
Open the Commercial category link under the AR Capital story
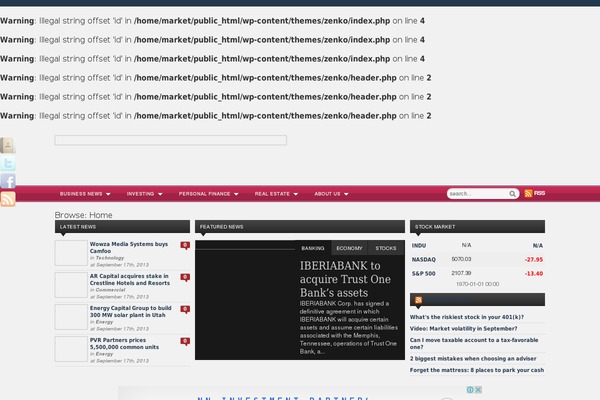[111, 290]
